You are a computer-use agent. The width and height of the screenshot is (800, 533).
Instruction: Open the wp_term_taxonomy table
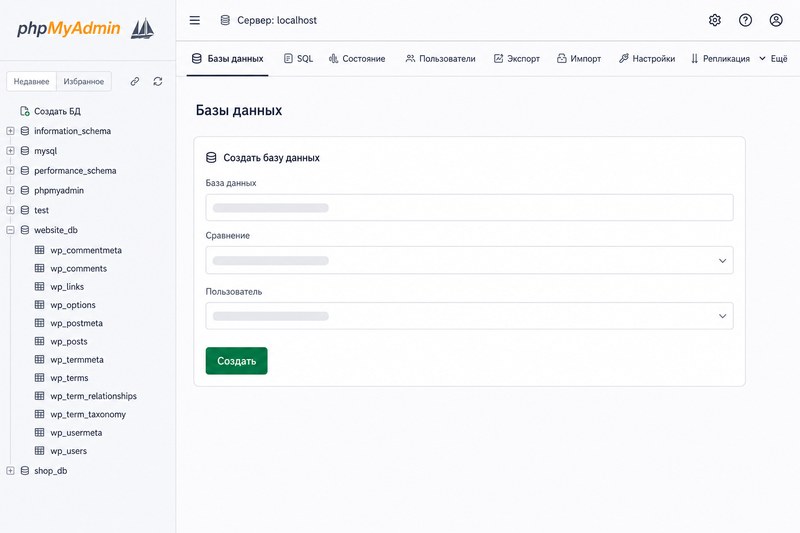[88, 414]
